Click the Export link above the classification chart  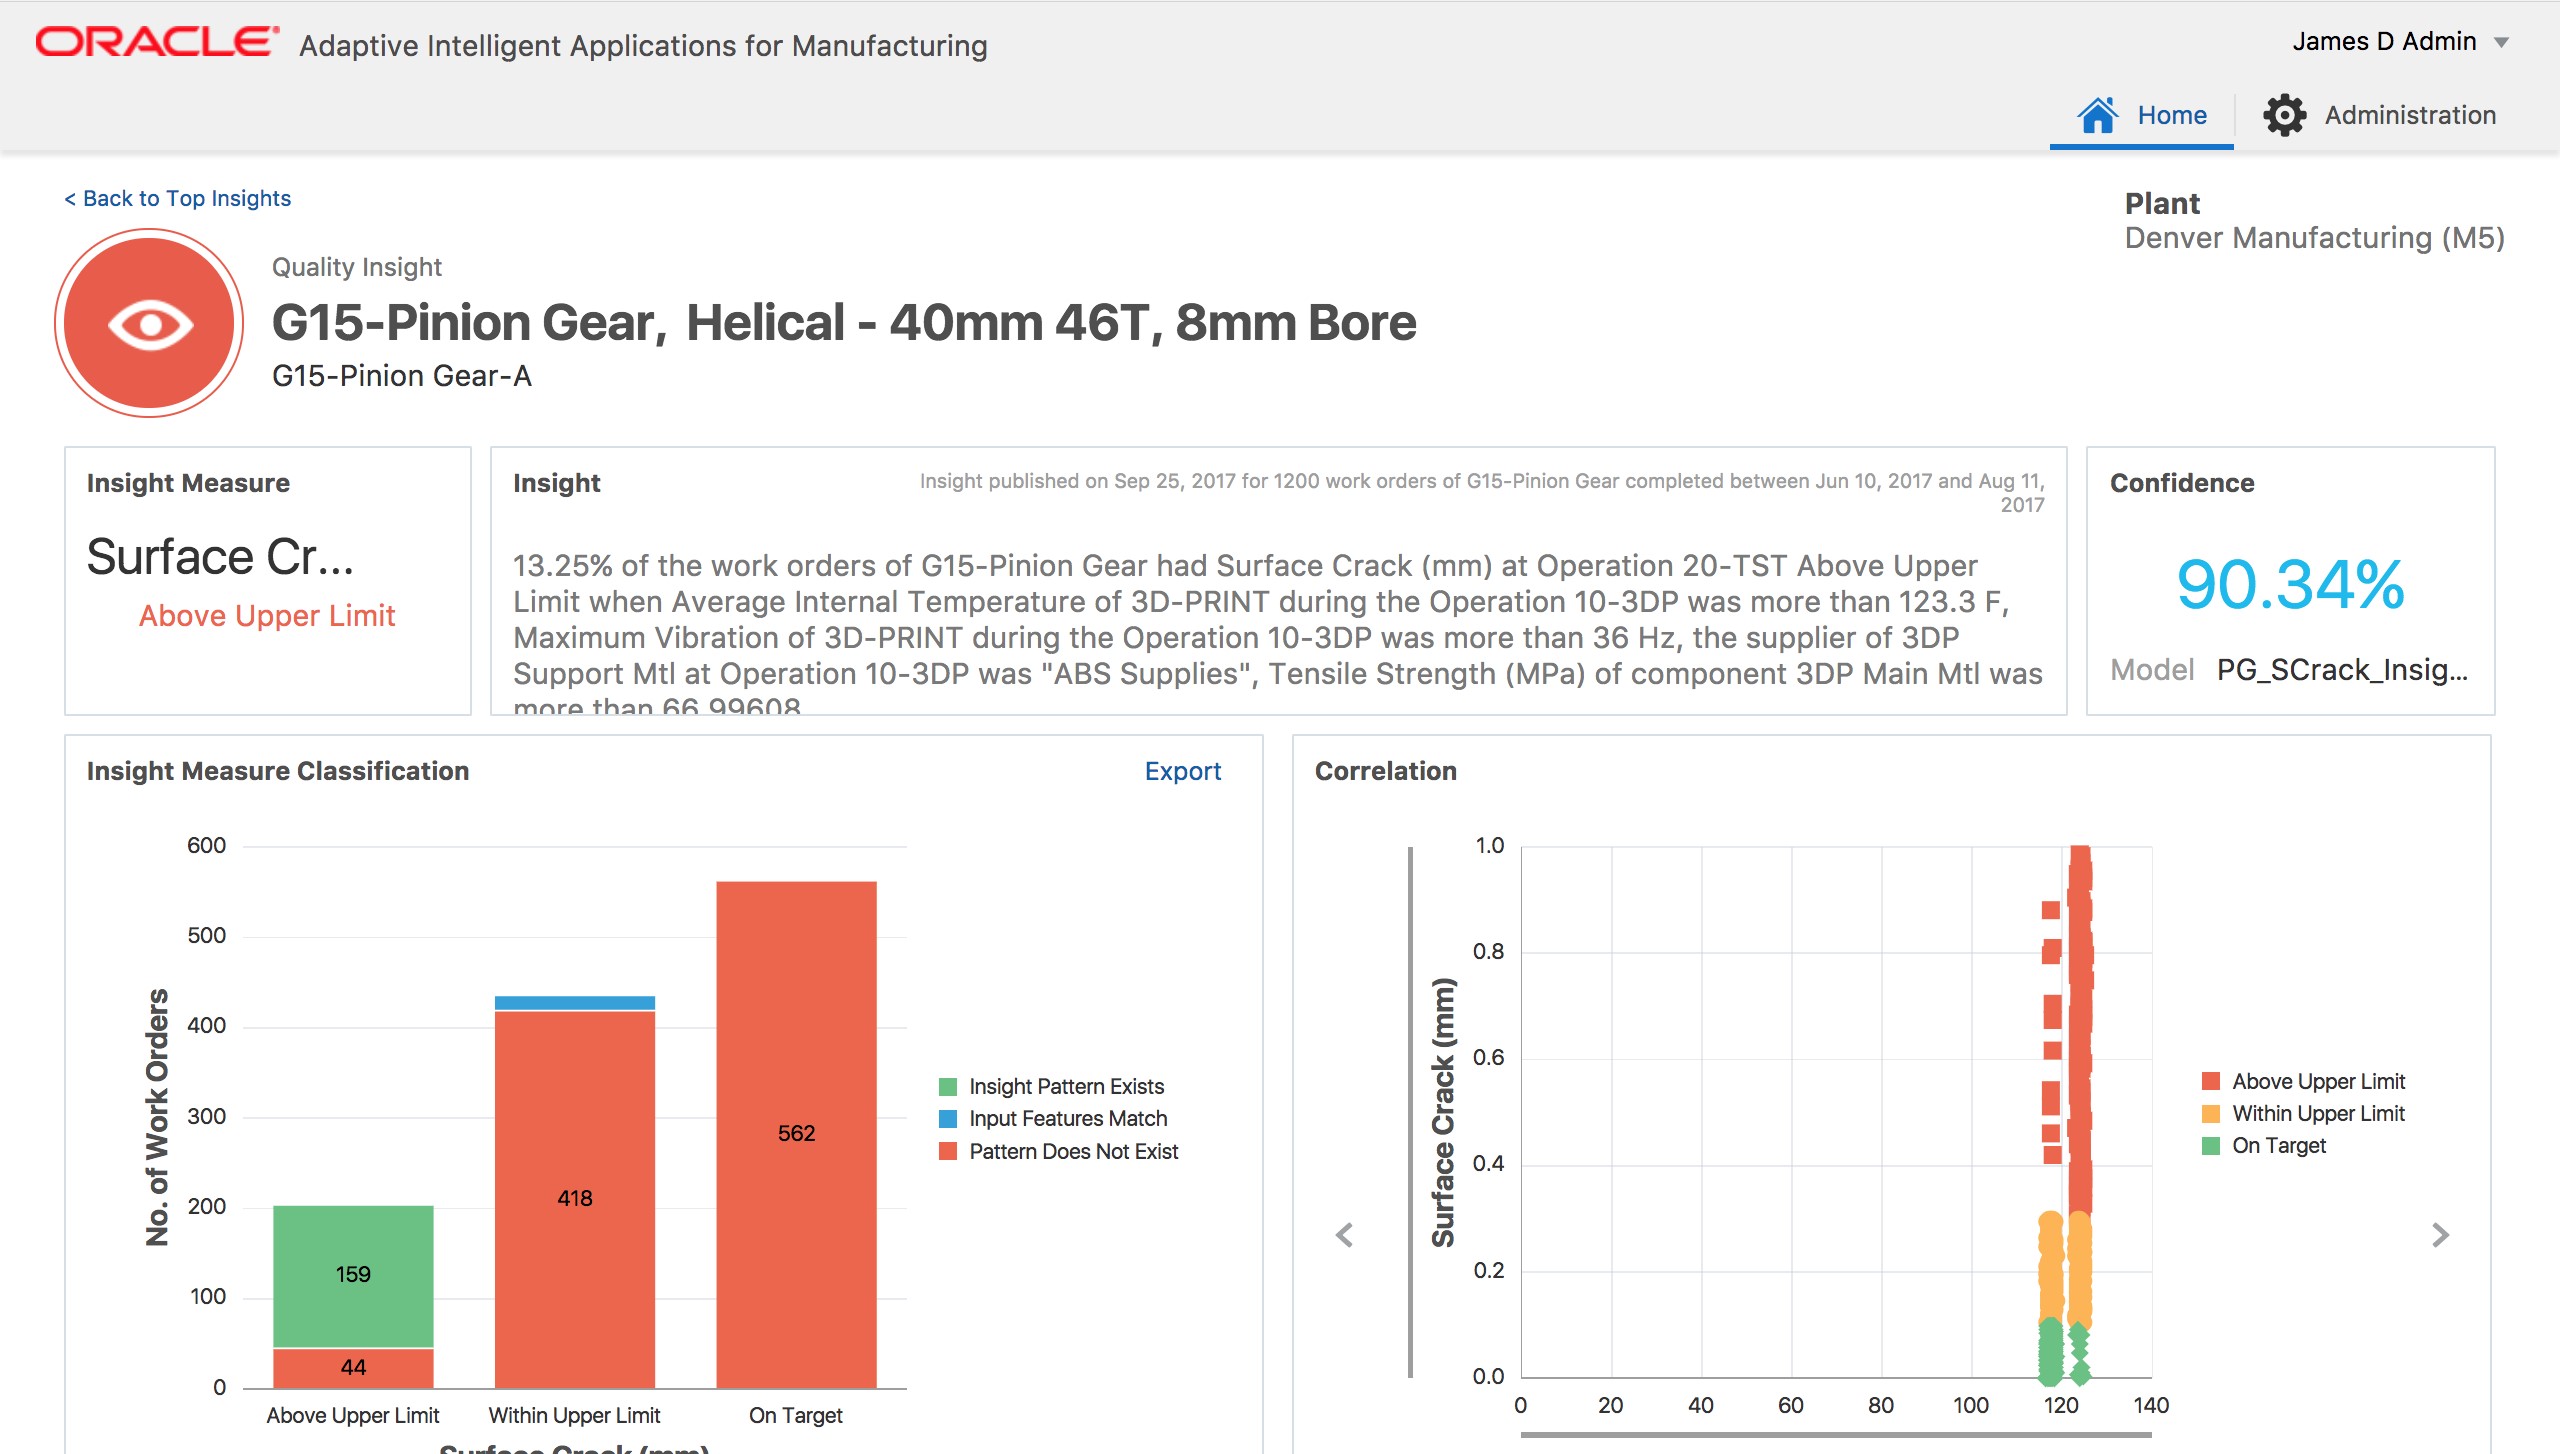(1183, 771)
